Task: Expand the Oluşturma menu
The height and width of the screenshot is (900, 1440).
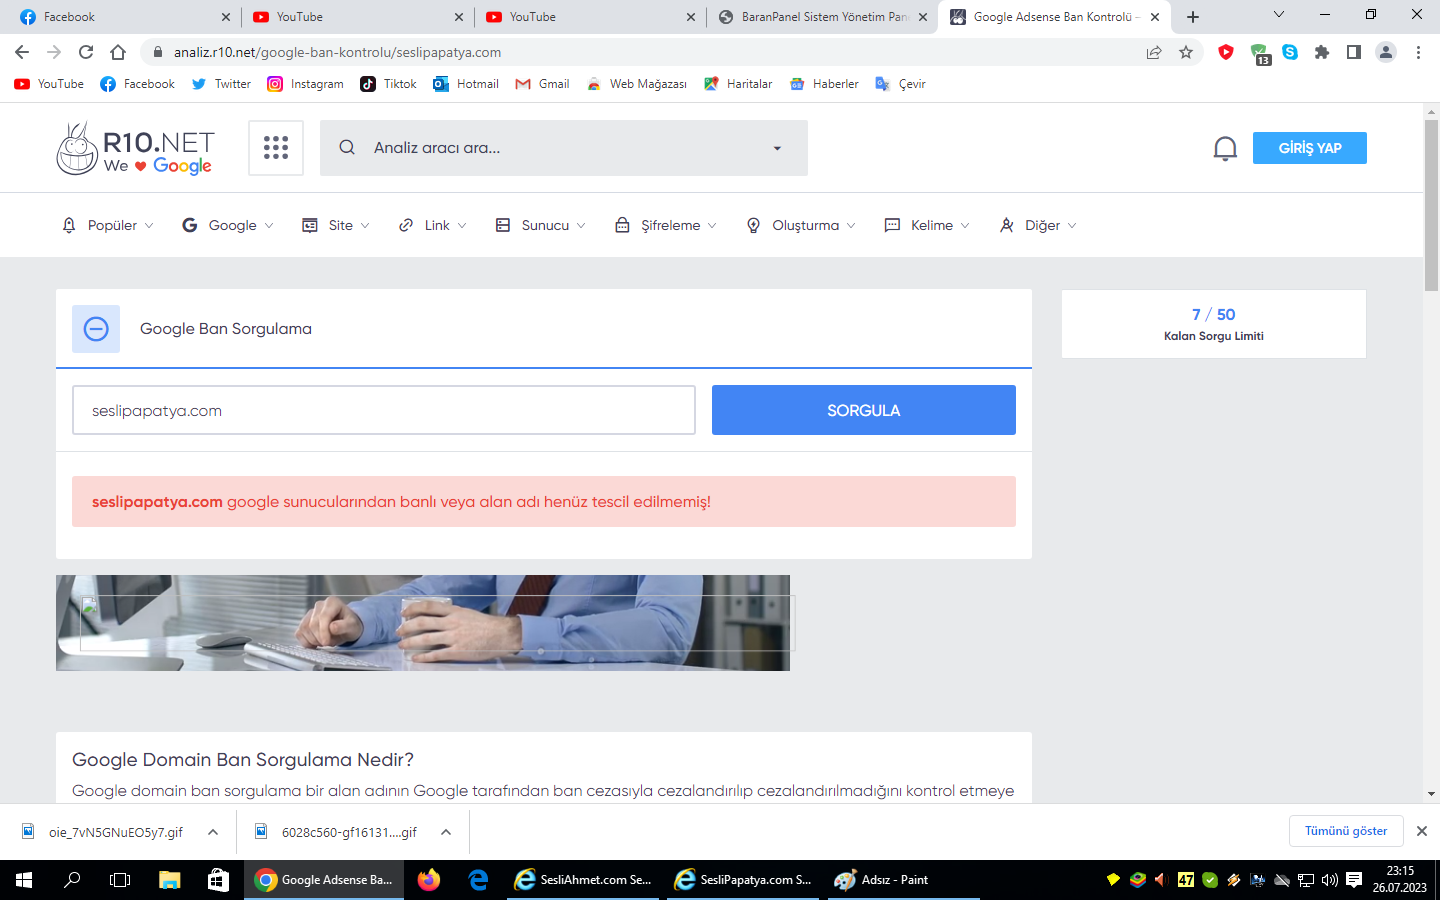Action: [800, 225]
